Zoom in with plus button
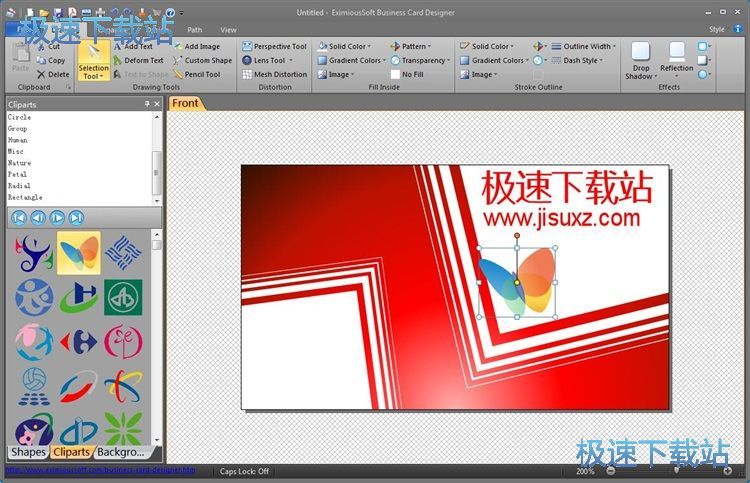Image resolution: width=750 pixels, height=483 pixels. pyautogui.click(x=728, y=471)
